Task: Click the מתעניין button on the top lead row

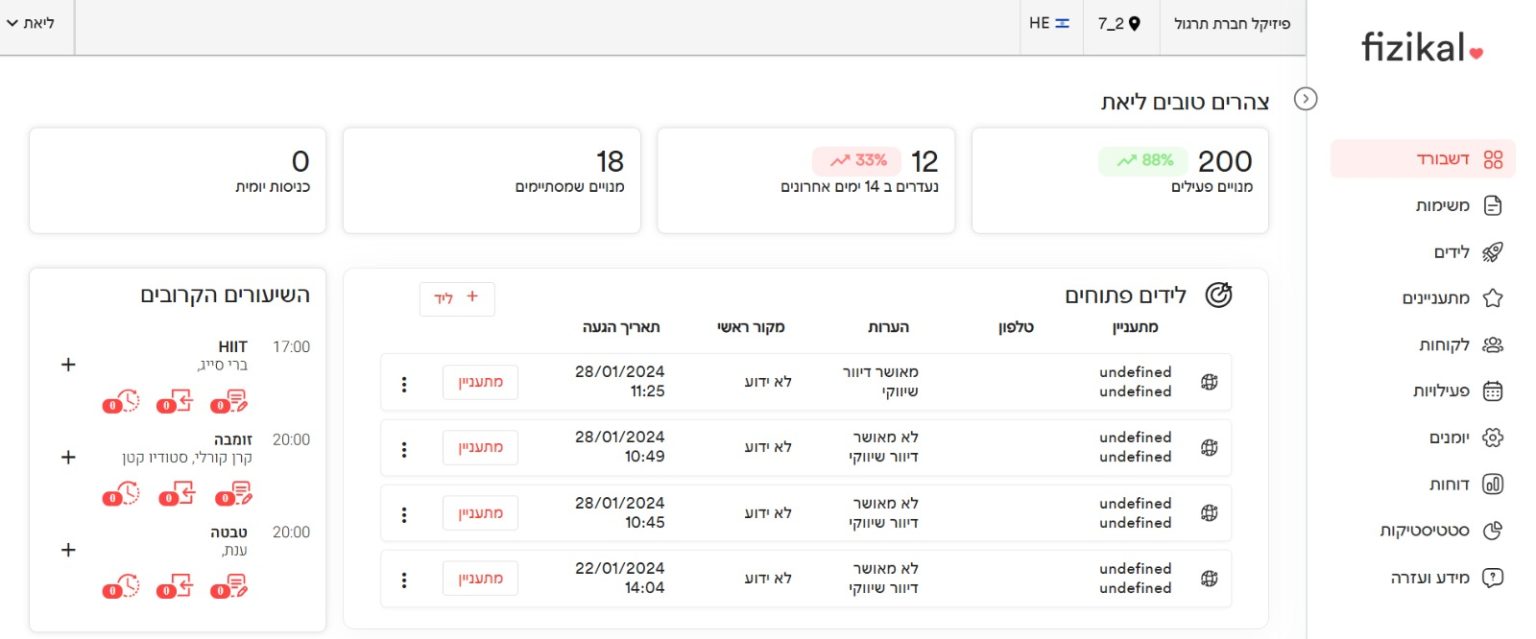Action: 480,381
